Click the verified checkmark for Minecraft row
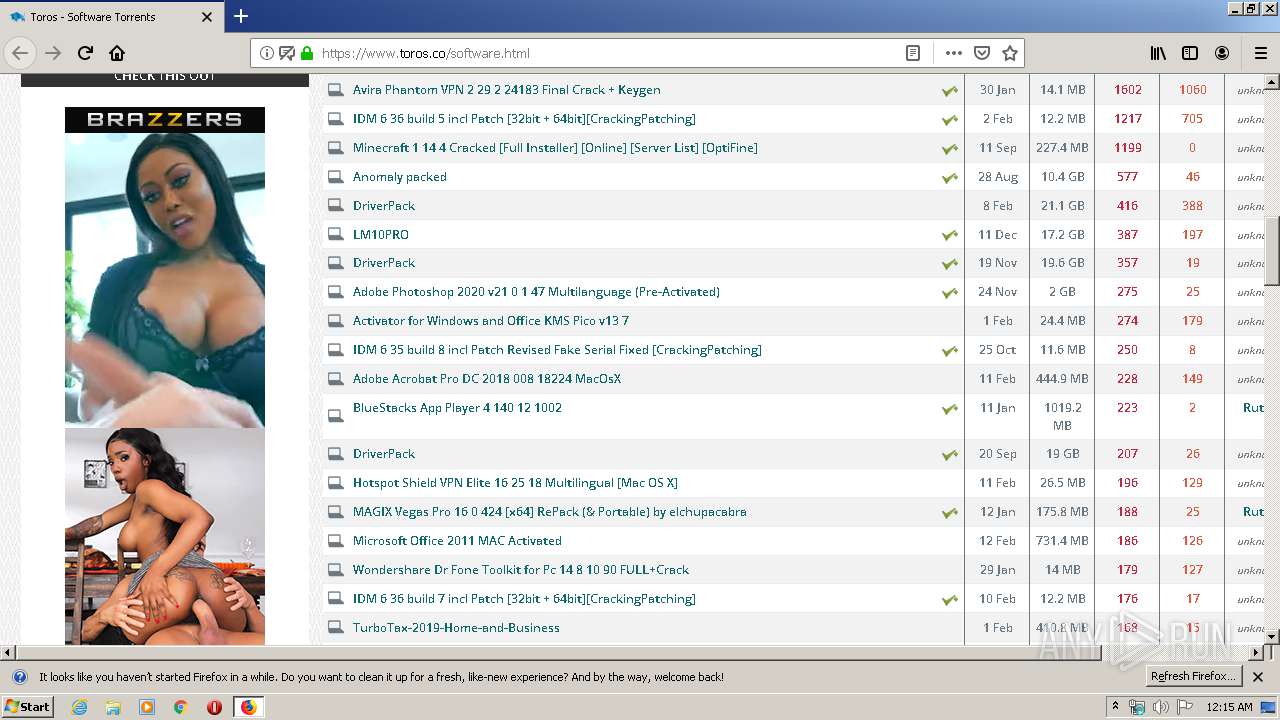Screen dimensions: 1280x720 pyautogui.click(x=949, y=149)
